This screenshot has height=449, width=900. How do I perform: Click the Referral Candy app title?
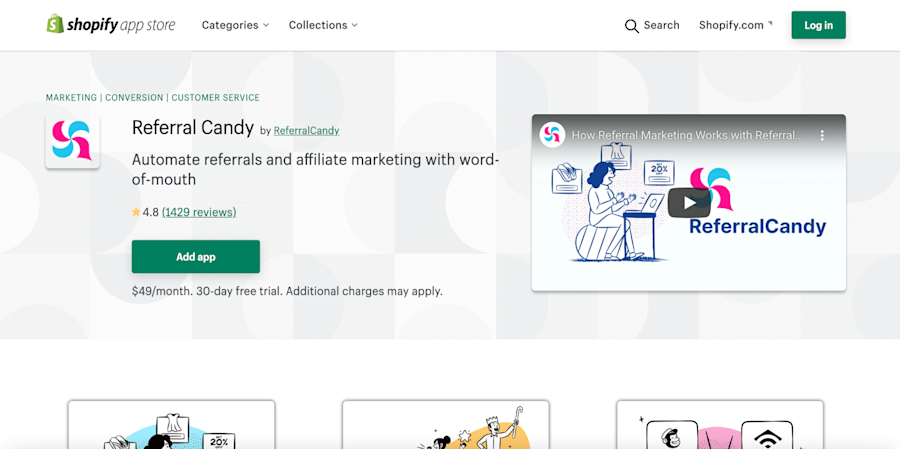(193, 127)
